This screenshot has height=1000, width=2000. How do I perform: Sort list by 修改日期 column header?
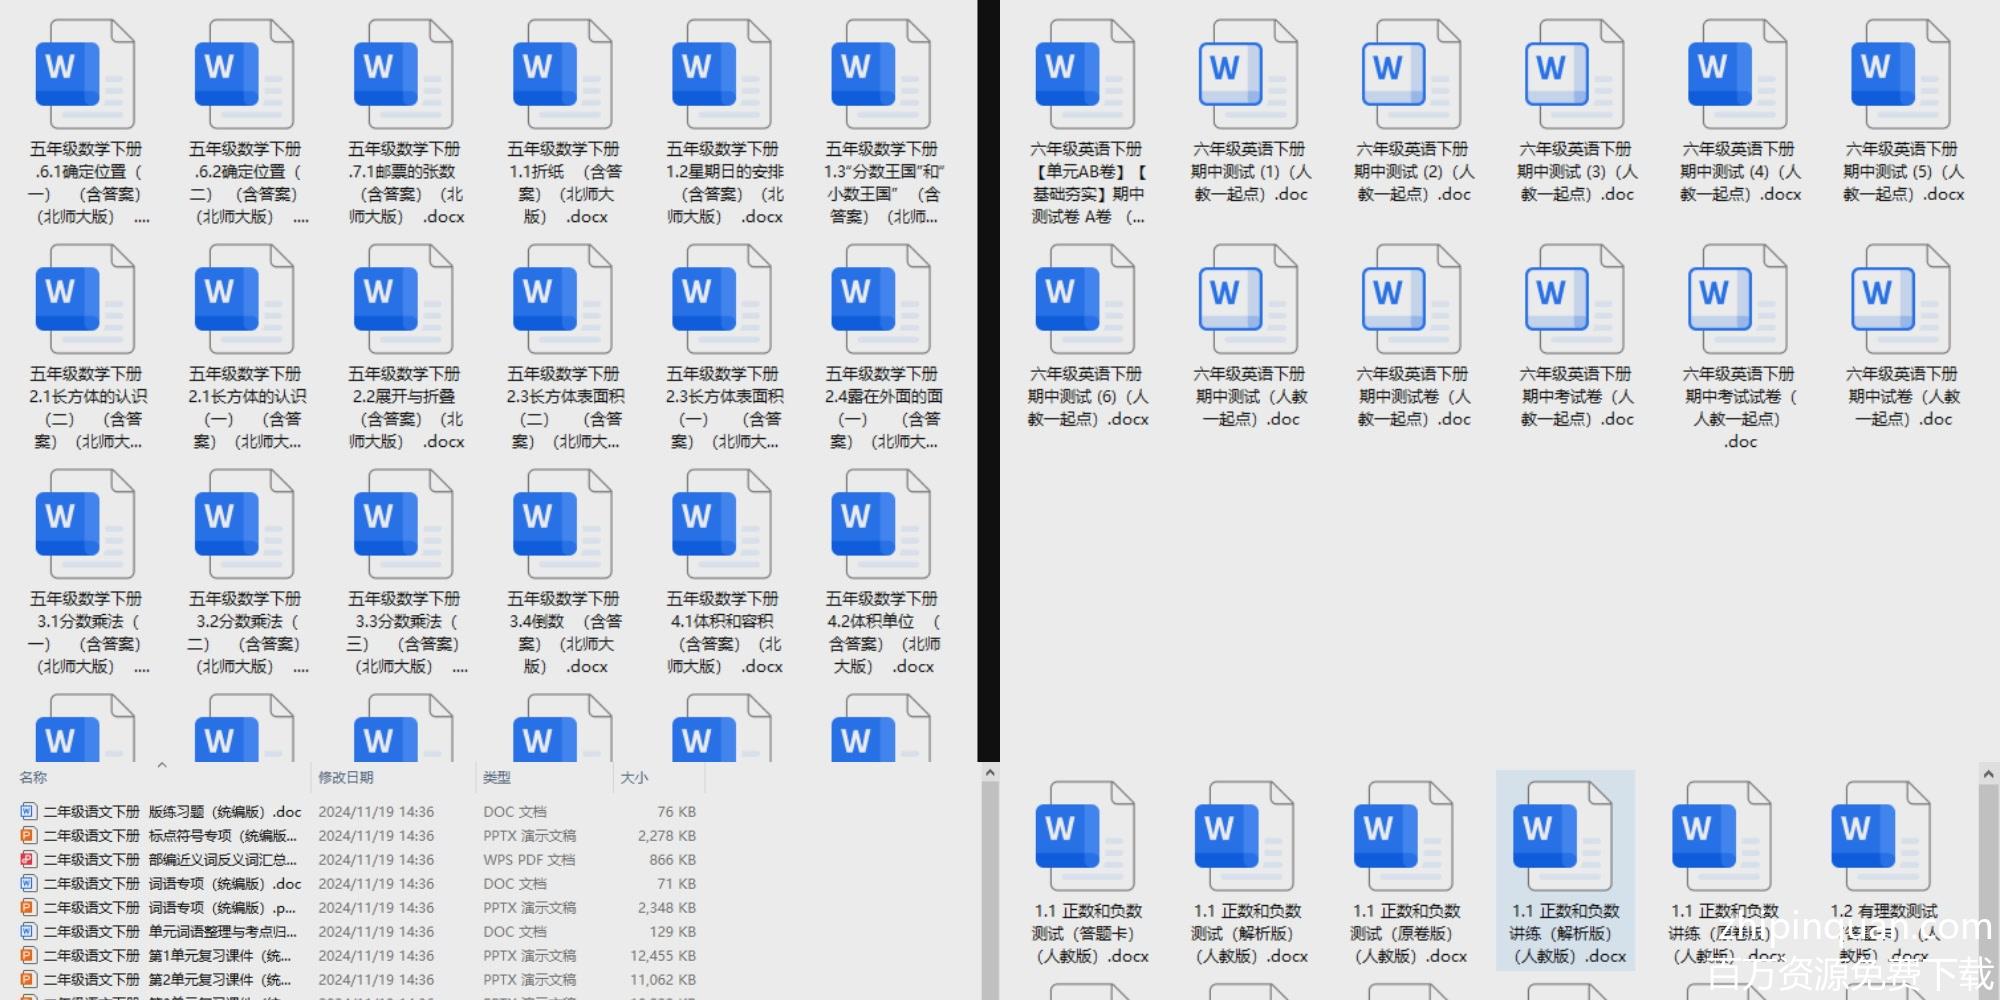click(346, 778)
